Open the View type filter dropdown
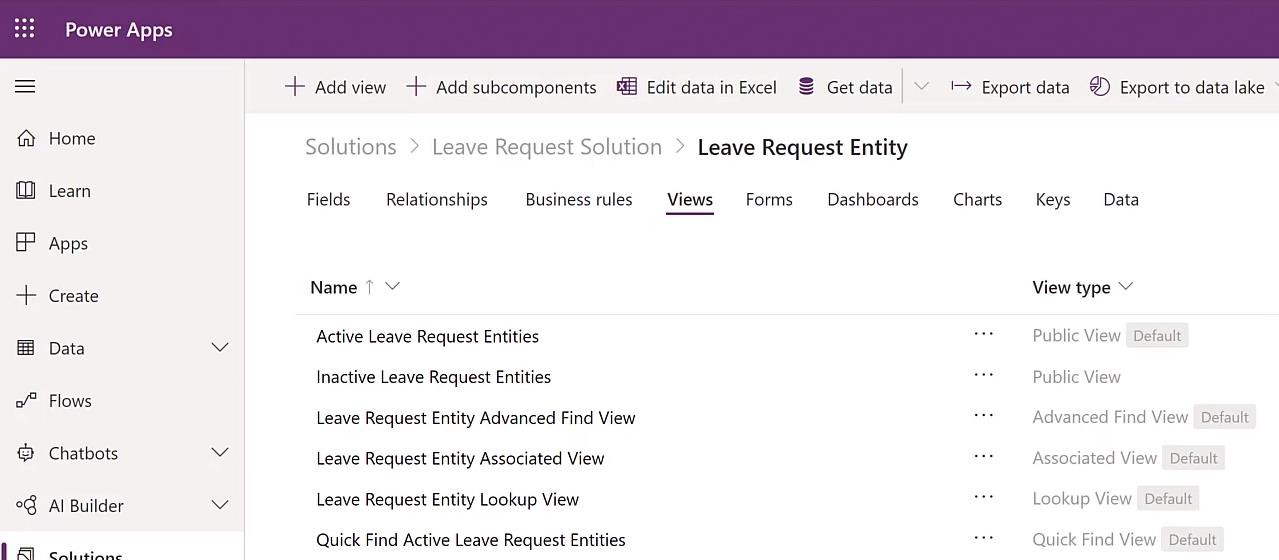The height and width of the screenshot is (560, 1279). pyautogui.click(x=1126, y=287)
